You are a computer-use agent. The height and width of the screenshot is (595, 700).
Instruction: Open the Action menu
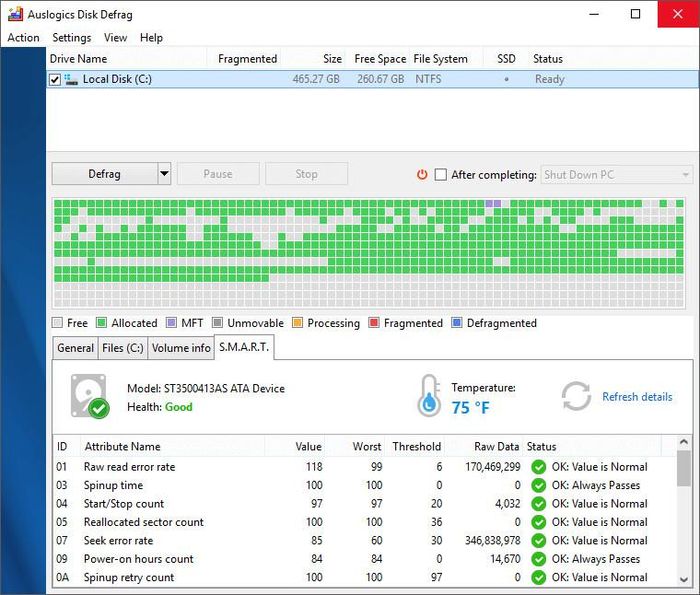pyautogui.click(x=23, y=38)
